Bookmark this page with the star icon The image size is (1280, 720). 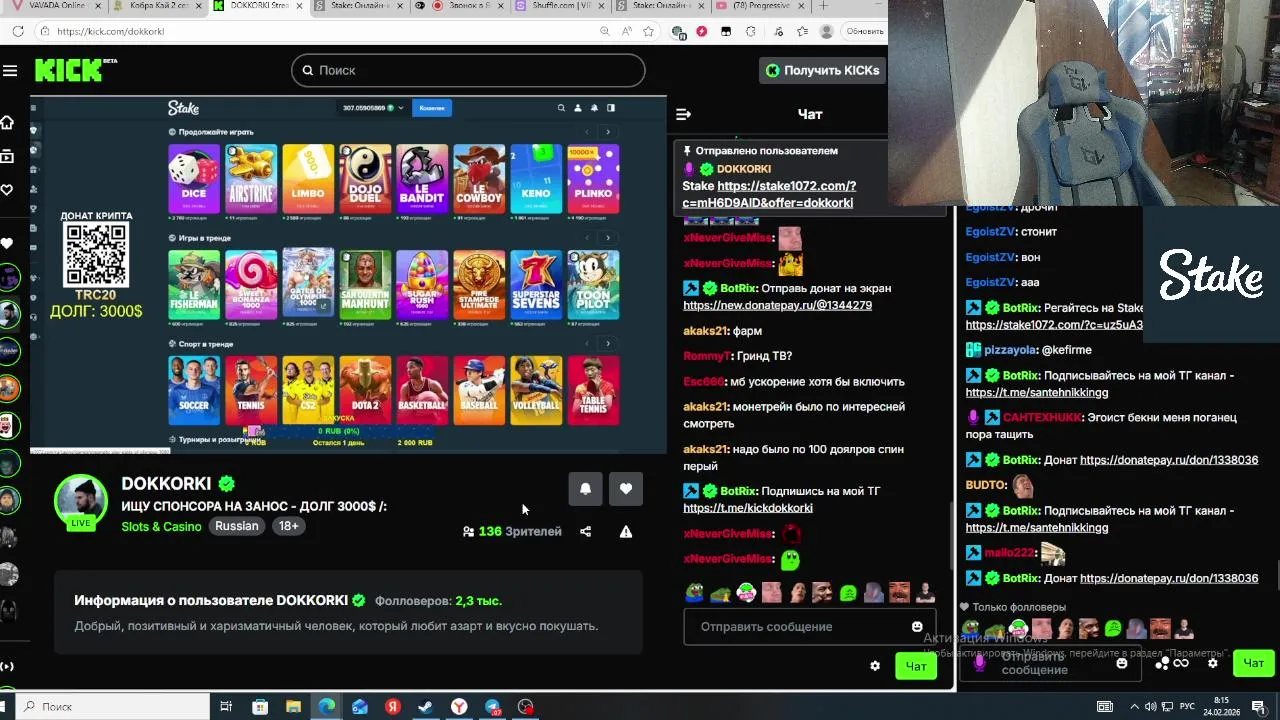(x=648, y=31)
